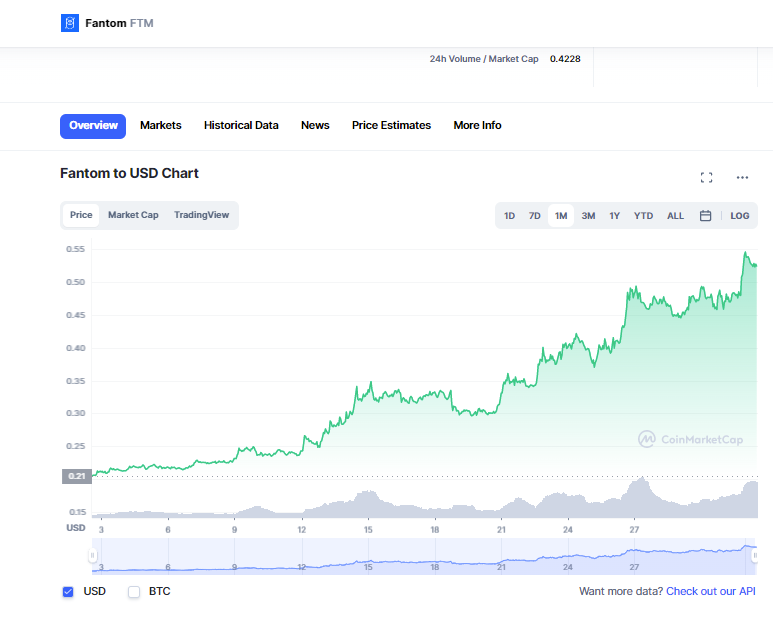Viewport: 773px width, 625px height.
Task: Click the price peak near 0.55
Action: [745, 253]
